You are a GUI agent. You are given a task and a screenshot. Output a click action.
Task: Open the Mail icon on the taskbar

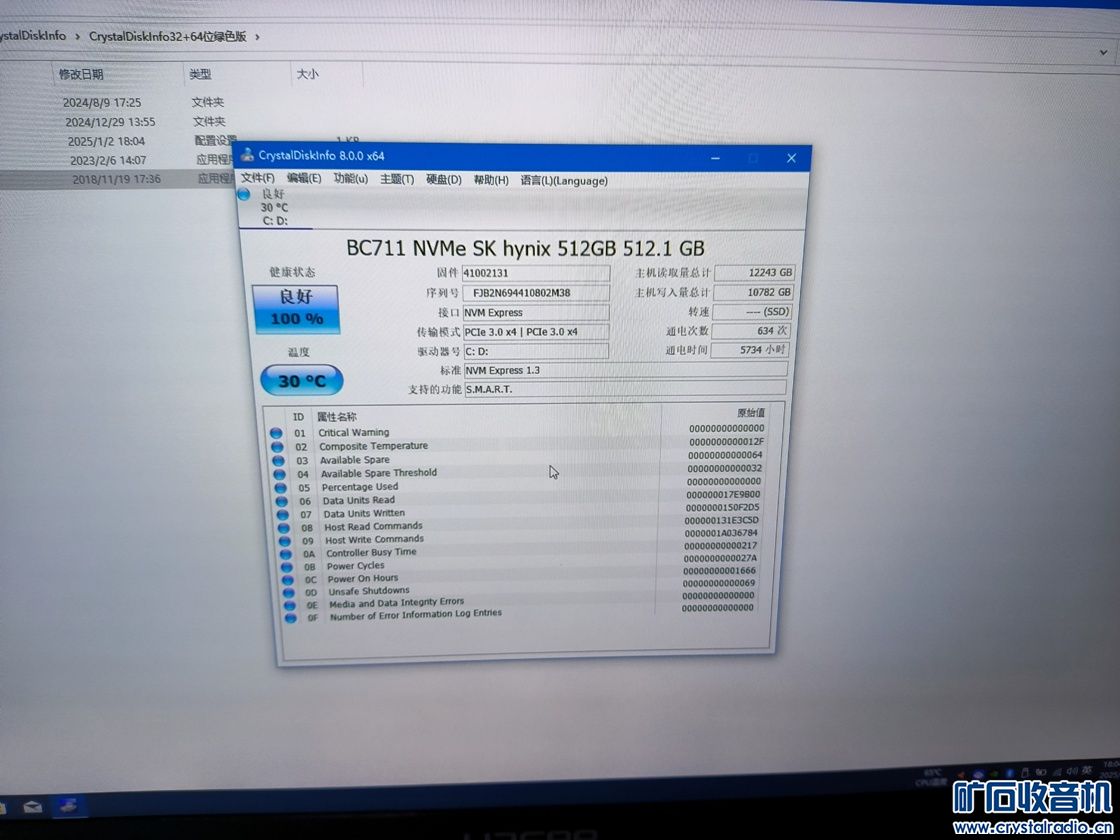point(32,808)
